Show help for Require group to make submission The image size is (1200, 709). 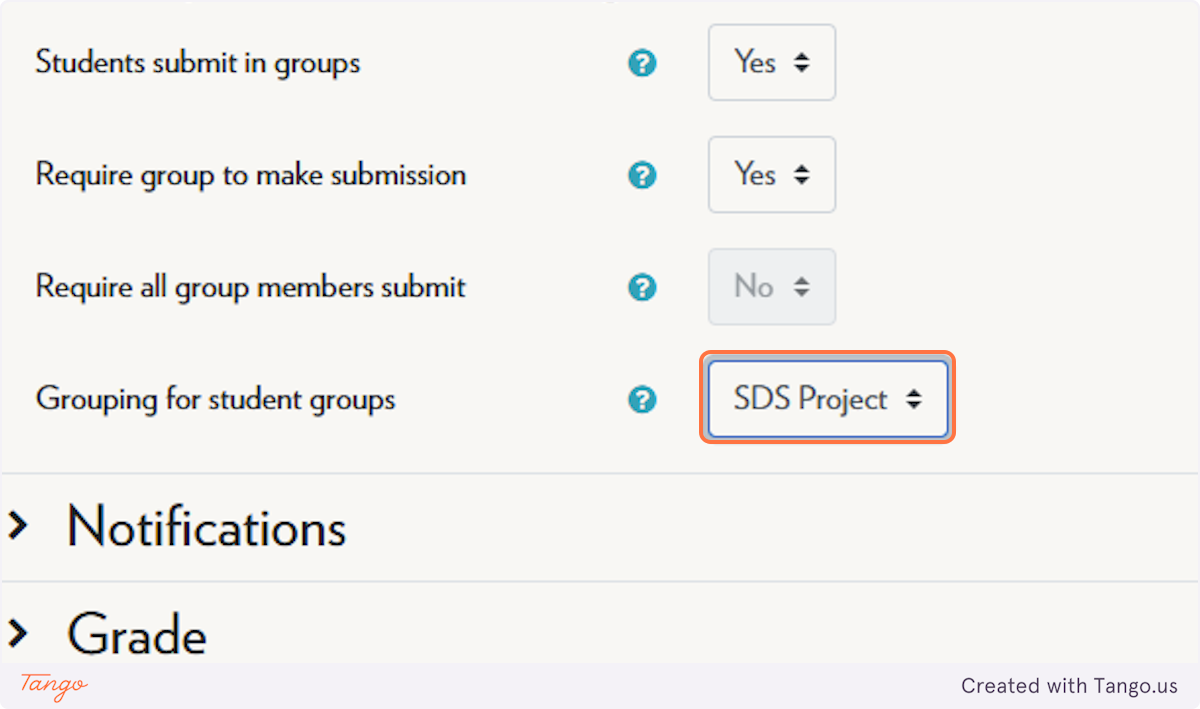tap(642, 176)
